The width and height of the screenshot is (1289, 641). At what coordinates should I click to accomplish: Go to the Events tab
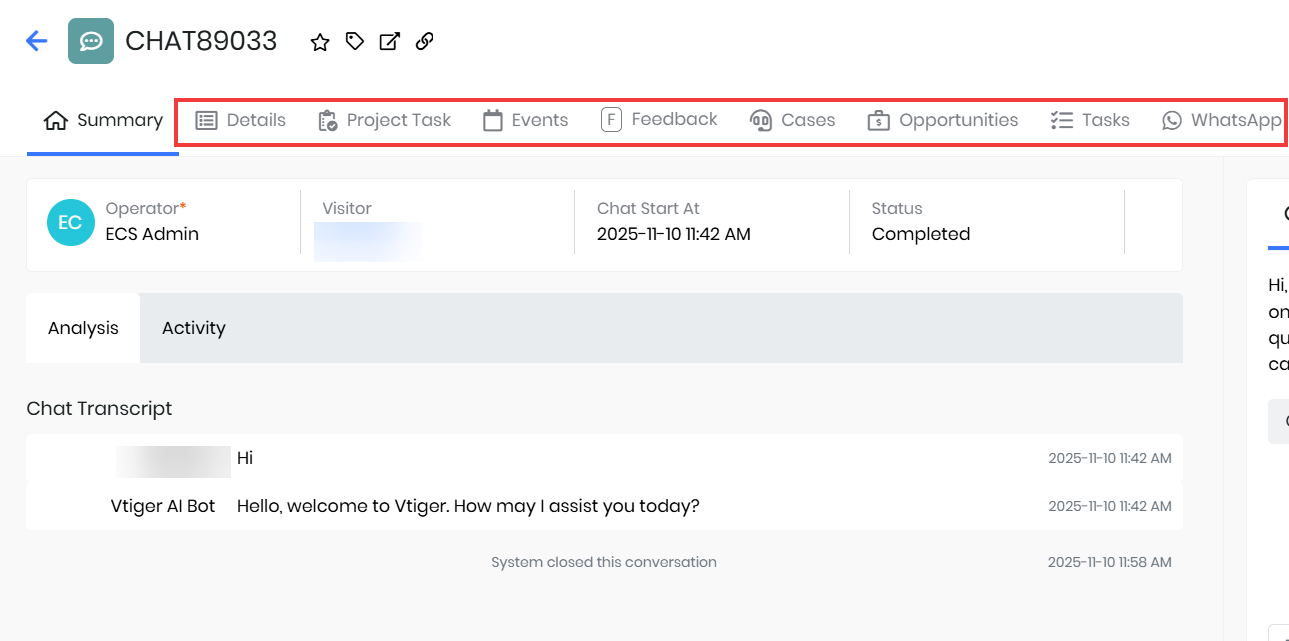pos(526,121)
